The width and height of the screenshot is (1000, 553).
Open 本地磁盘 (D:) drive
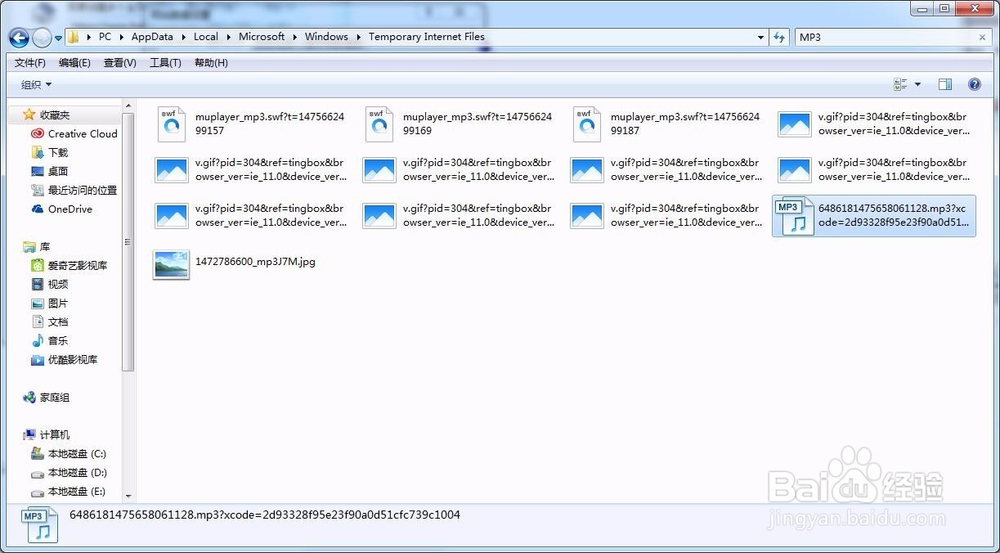[69, 473]
